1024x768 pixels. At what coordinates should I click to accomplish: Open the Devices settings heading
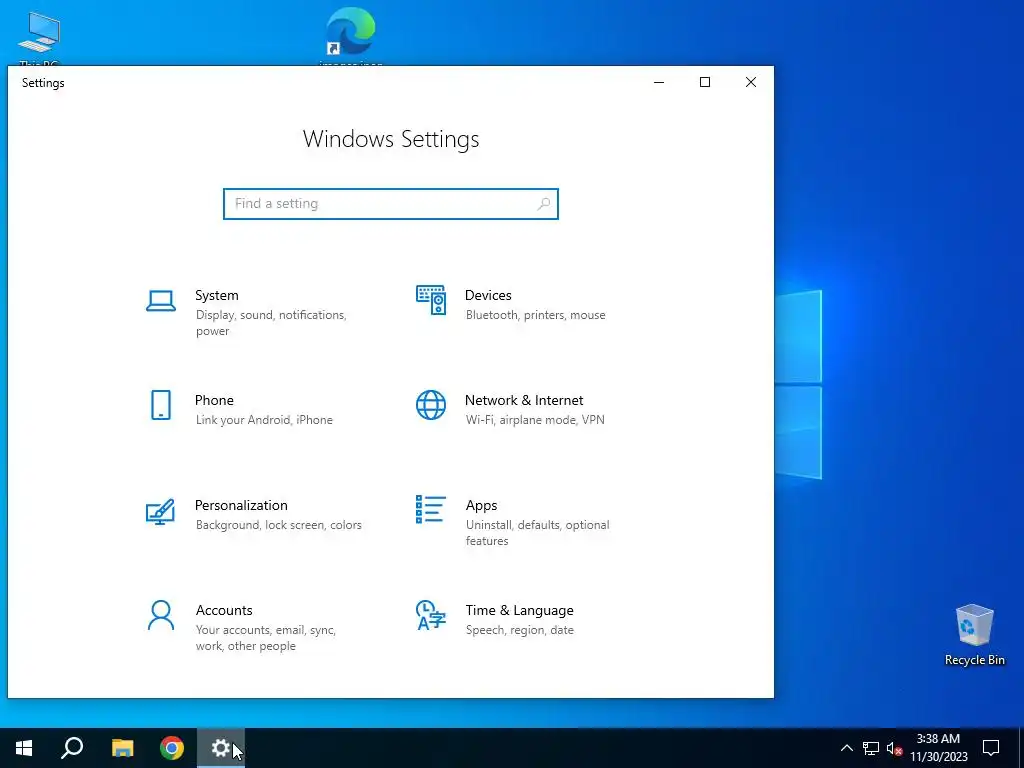pyautogui.click(x=488, y=295)
